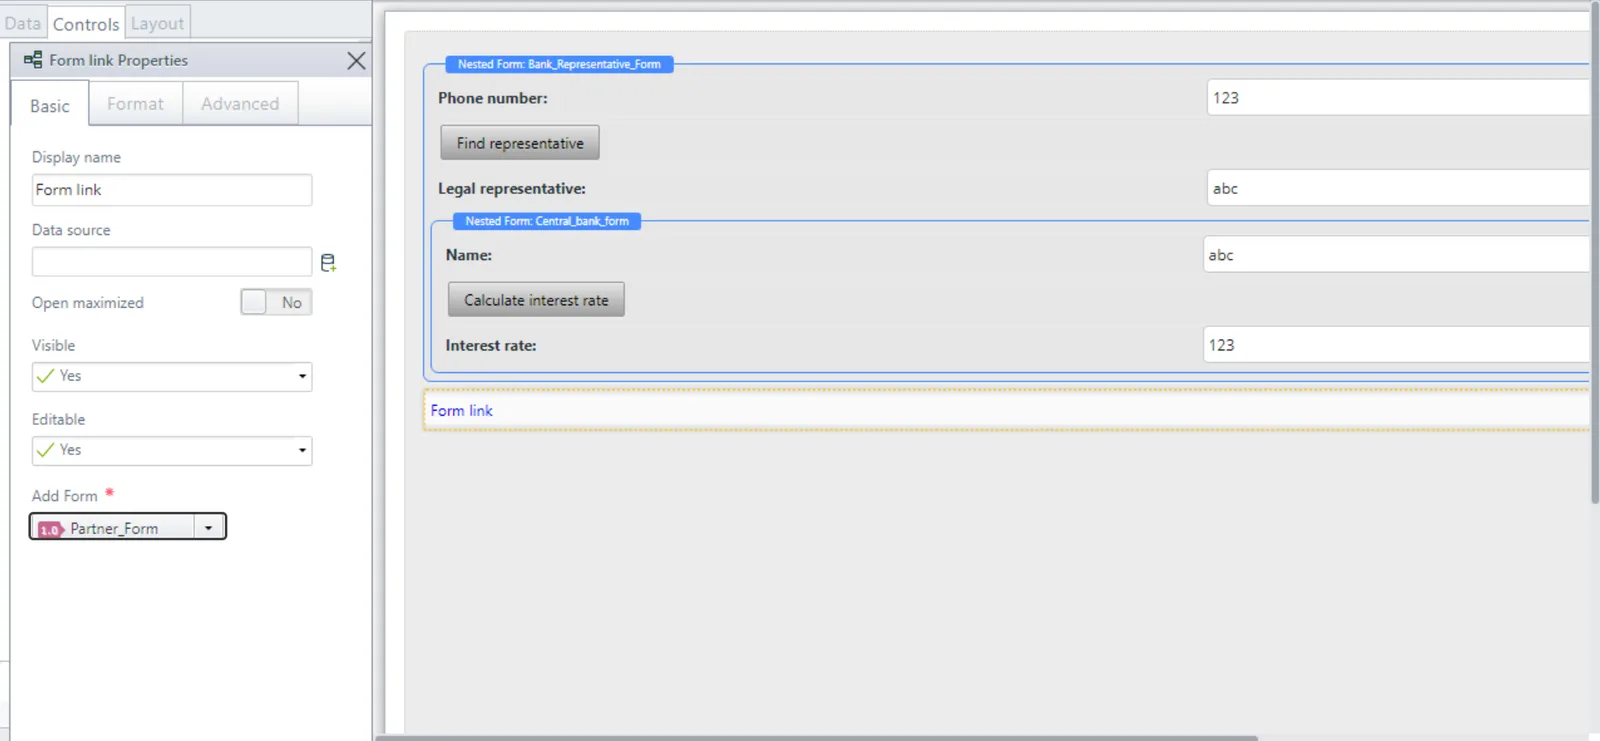Switch to the Basic properties tab
This screenshot has width=1600, height=741.
click(50, 105)
